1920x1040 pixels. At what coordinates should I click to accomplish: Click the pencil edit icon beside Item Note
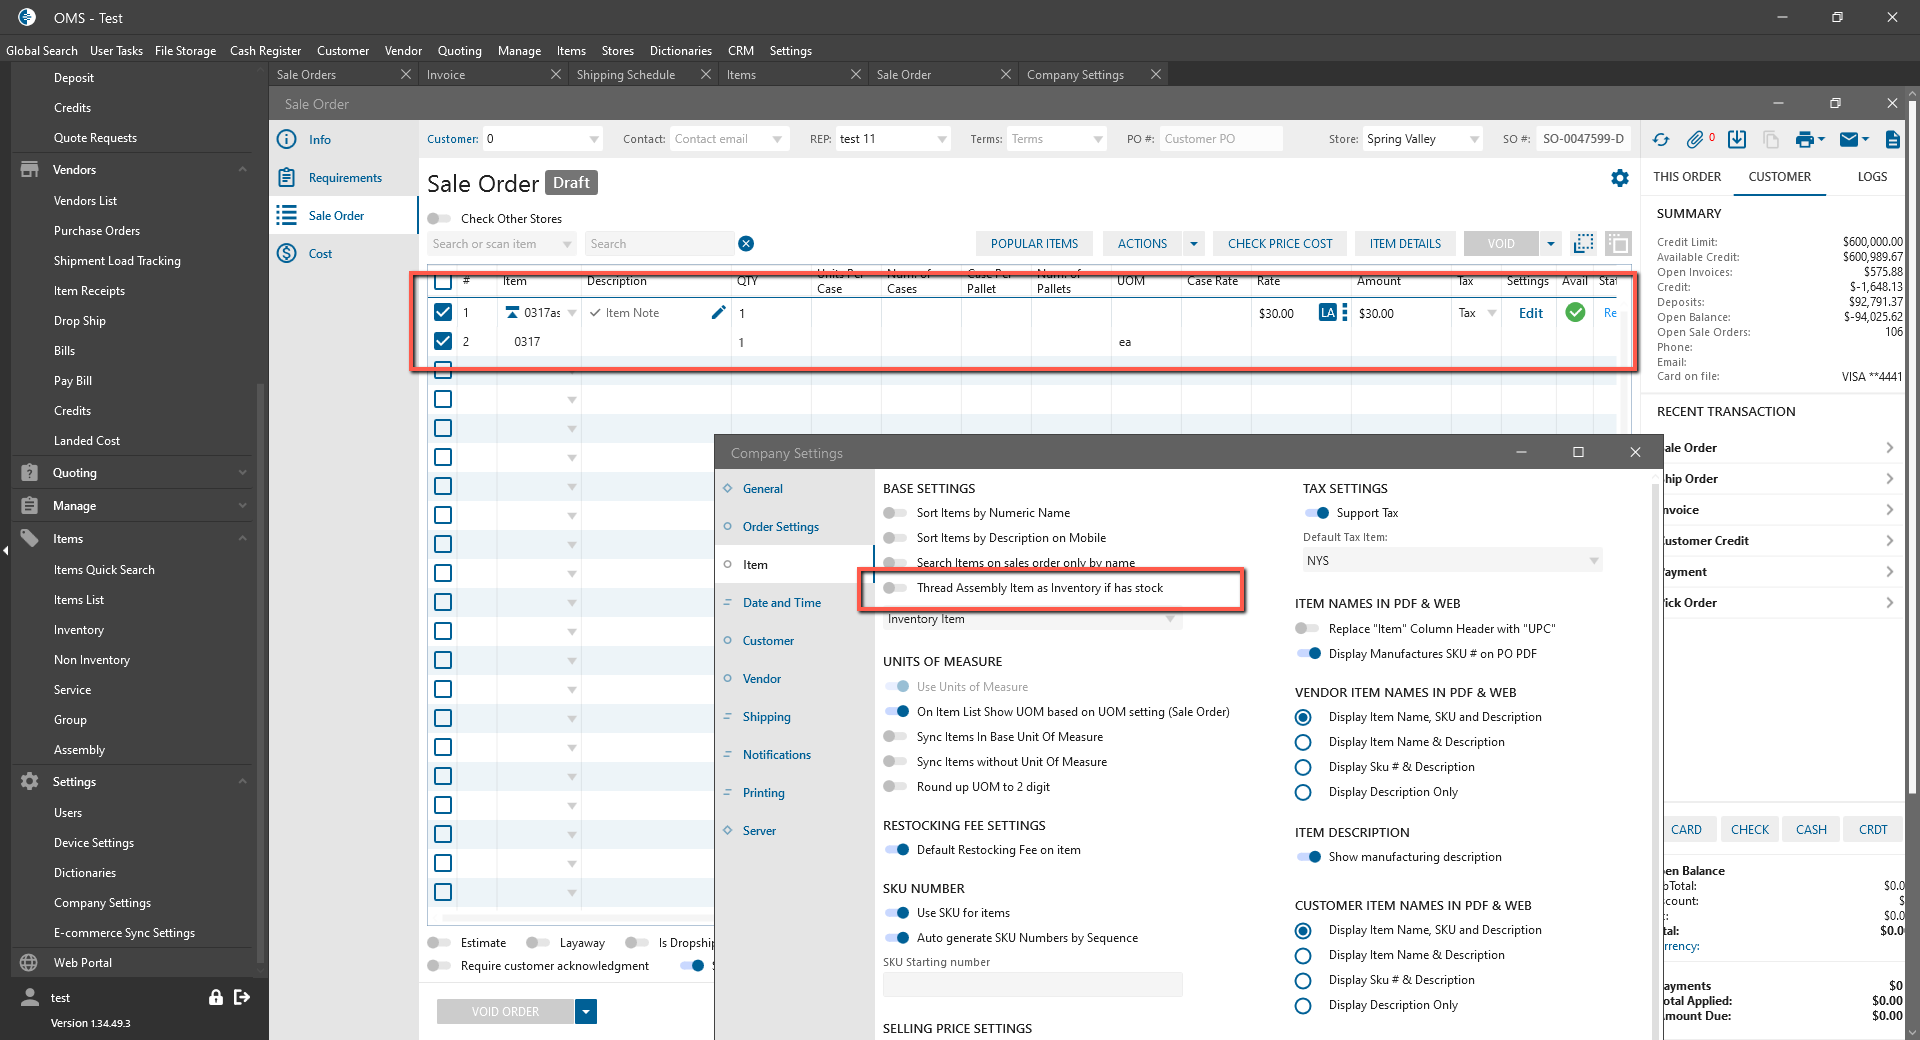click(718, 313)
